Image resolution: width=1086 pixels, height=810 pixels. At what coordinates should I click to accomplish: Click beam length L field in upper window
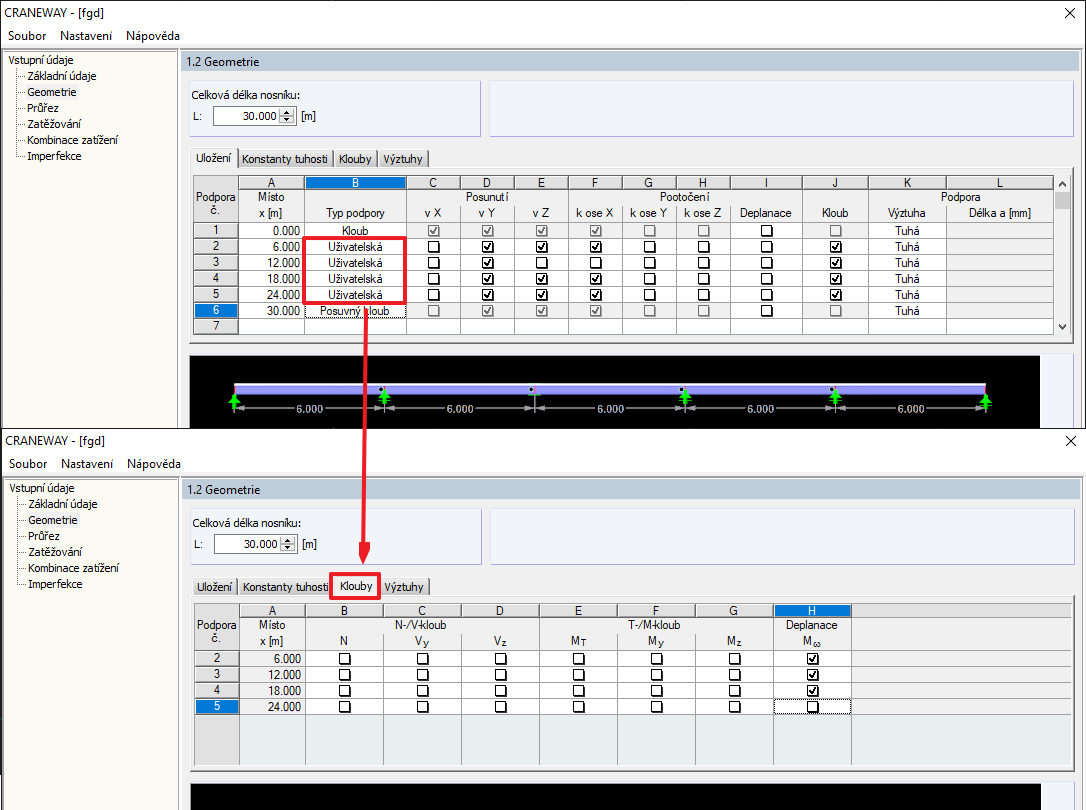246,116
